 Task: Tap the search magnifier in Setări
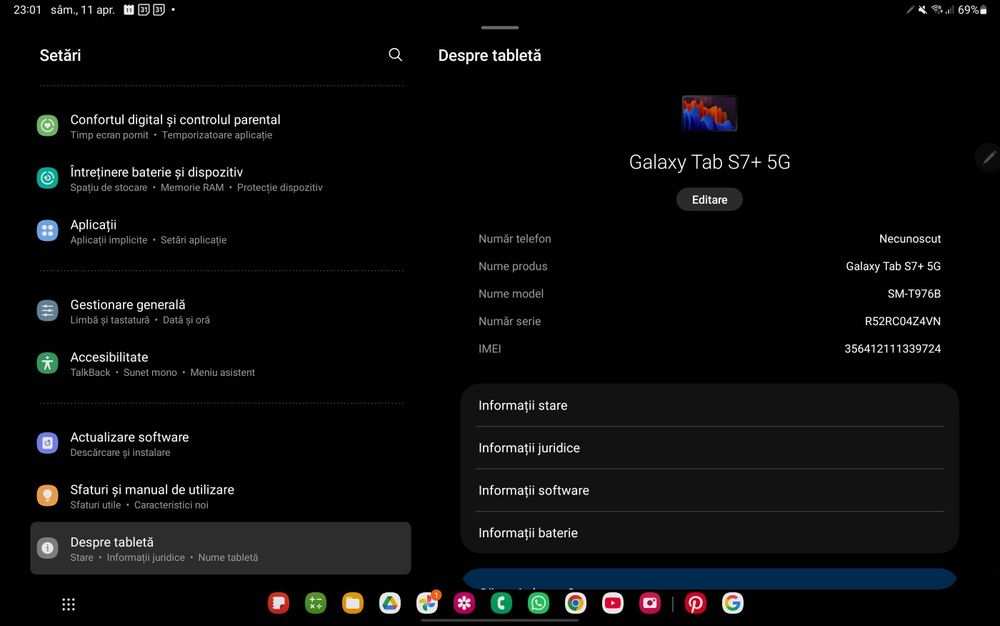click(395, 55)
